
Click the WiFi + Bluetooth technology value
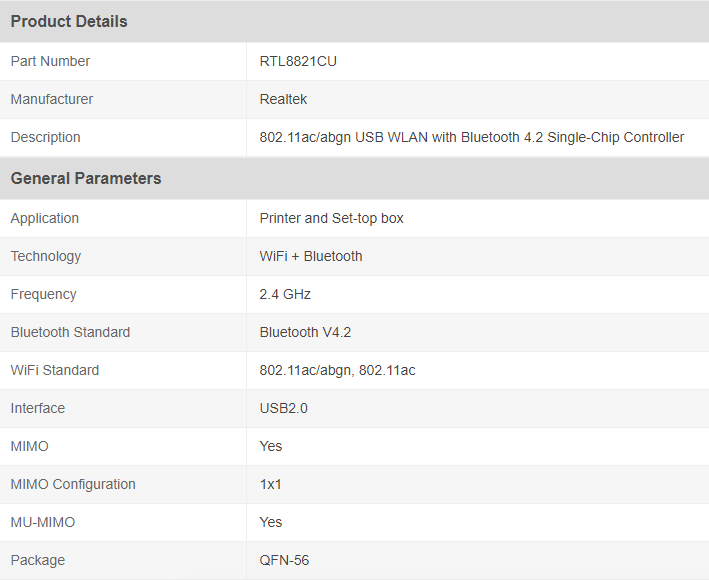tap(311, 256)
